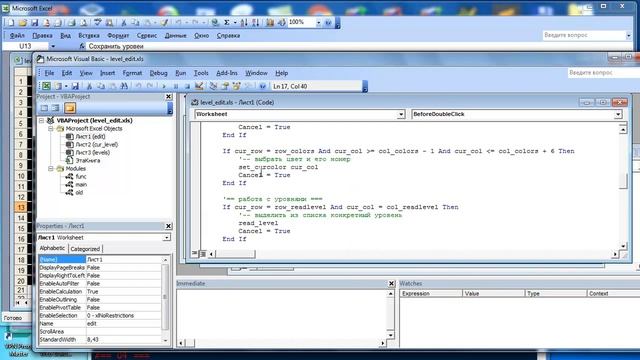
Task: Open Object Browser via toolbar icon
Action: click(x=236, y=86)
